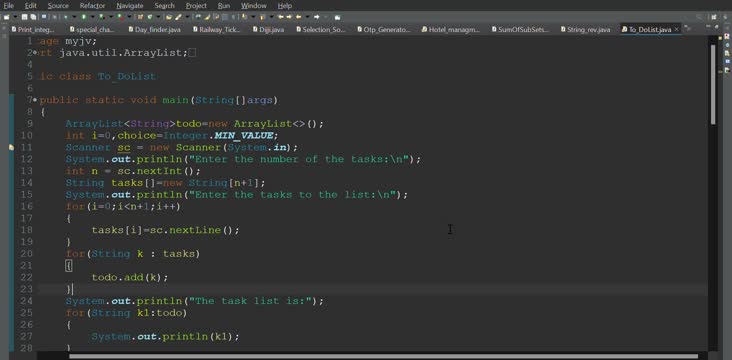This screenshot has width=732, height=360.
Task: Expand the folded imports box after ArrayList
Action: tap(191, 53)
